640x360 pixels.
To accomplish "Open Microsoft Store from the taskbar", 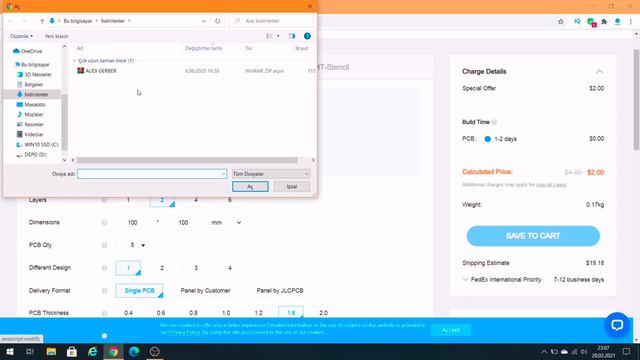I will click(x=72, y=351).
